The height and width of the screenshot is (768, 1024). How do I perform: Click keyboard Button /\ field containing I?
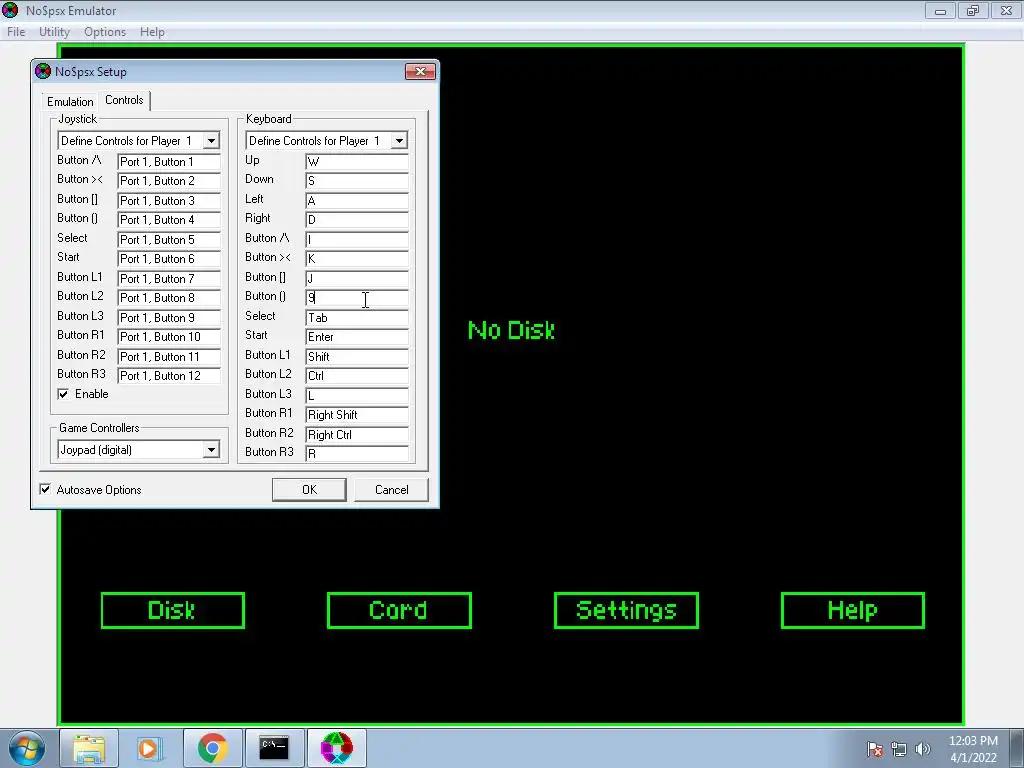pyautogui.click(x=357, y=240)
